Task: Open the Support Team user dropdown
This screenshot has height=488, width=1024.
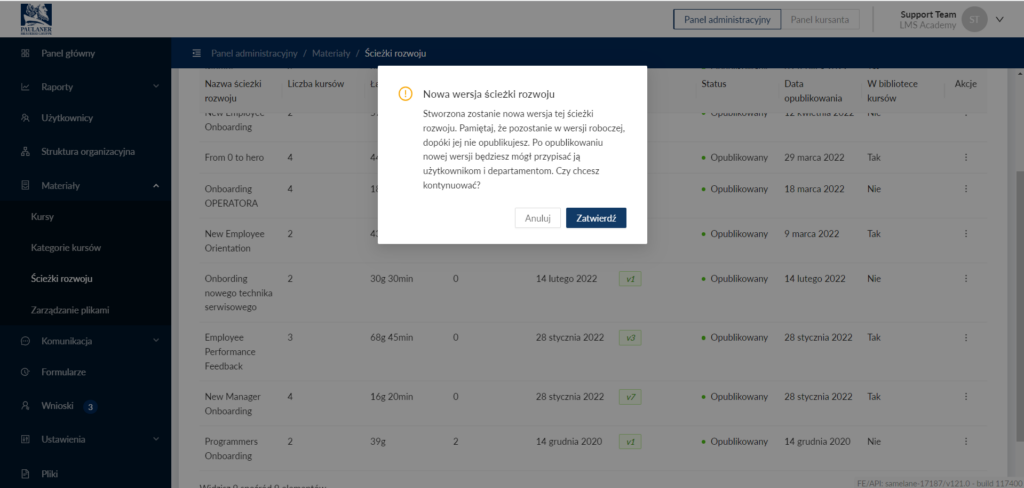Action: 1000,19
